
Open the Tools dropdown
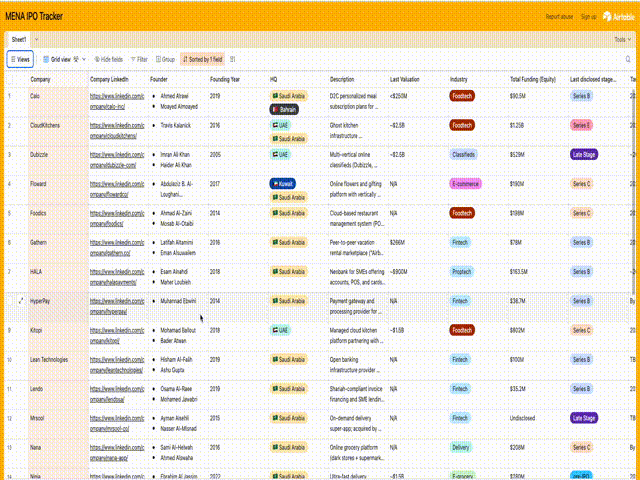622,40
